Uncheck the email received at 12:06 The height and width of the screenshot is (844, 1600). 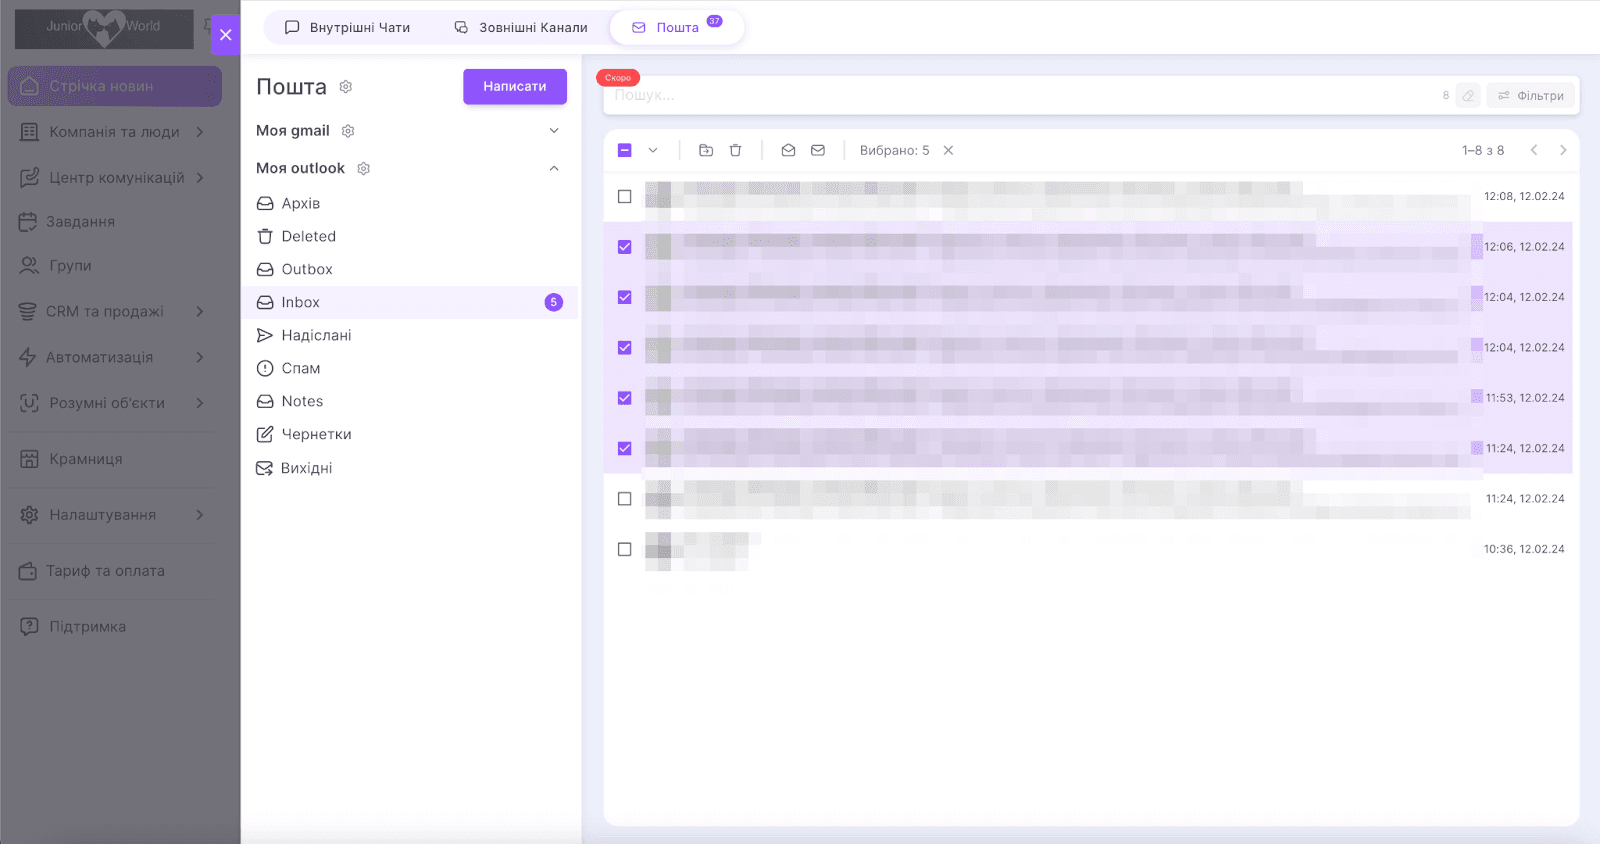pos(625,247)
